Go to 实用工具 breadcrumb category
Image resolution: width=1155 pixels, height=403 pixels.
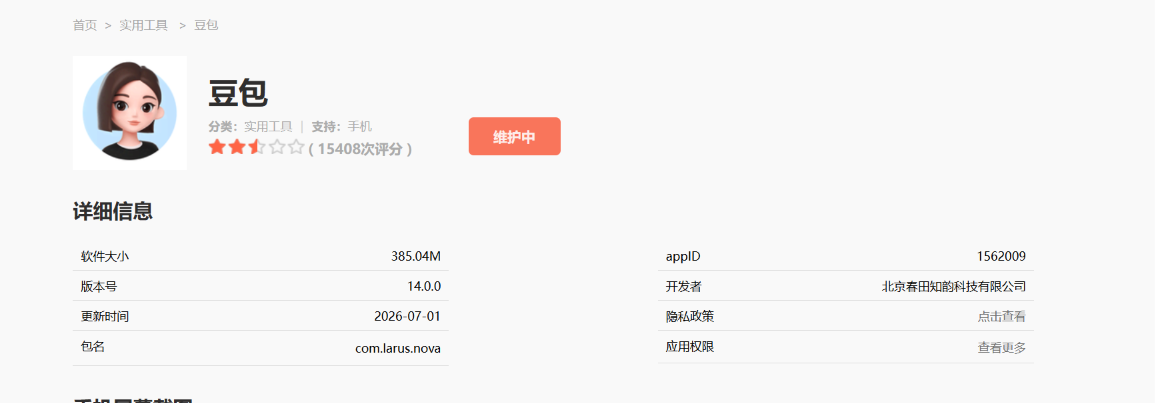[x=144, y=25]
